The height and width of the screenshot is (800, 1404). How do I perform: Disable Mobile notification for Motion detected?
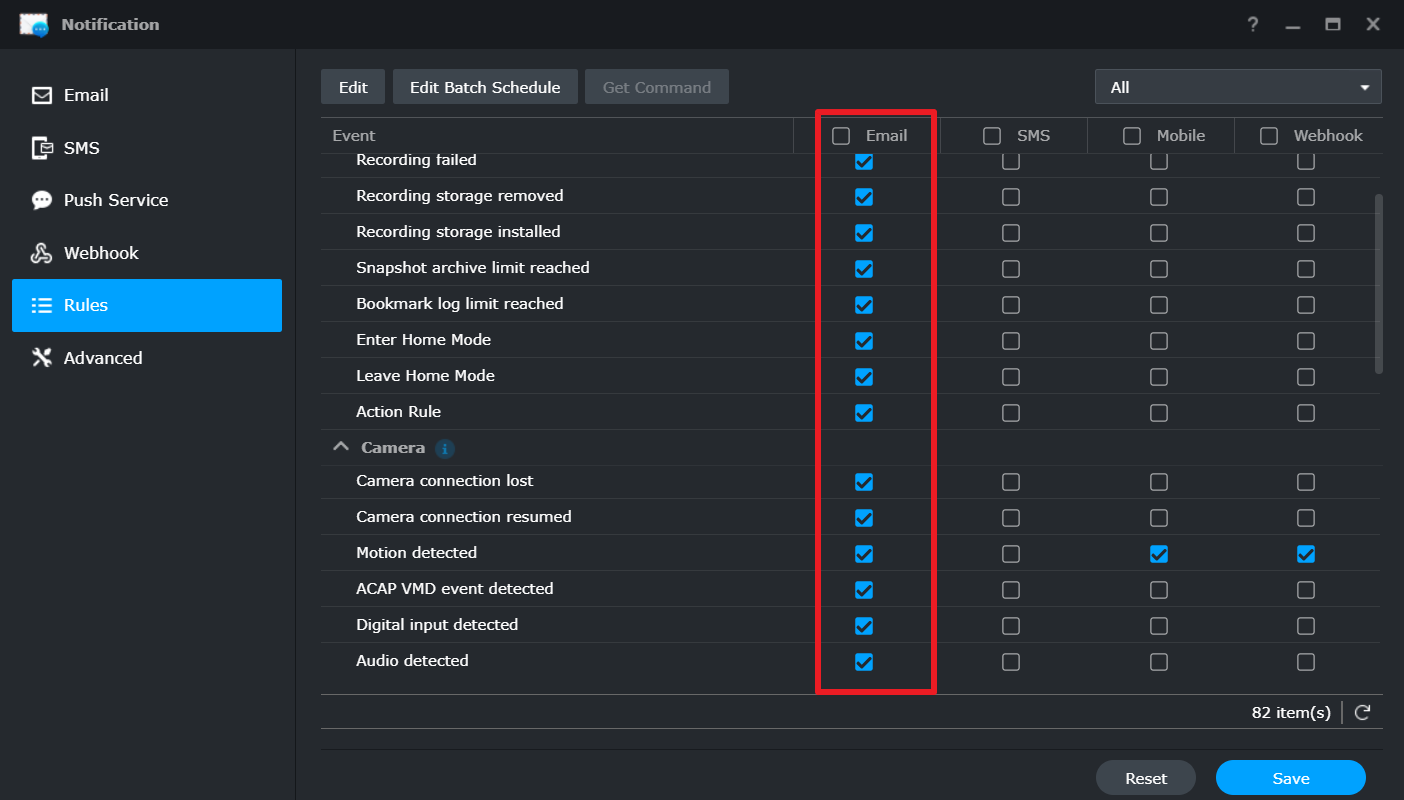(x=1158, y=554)
